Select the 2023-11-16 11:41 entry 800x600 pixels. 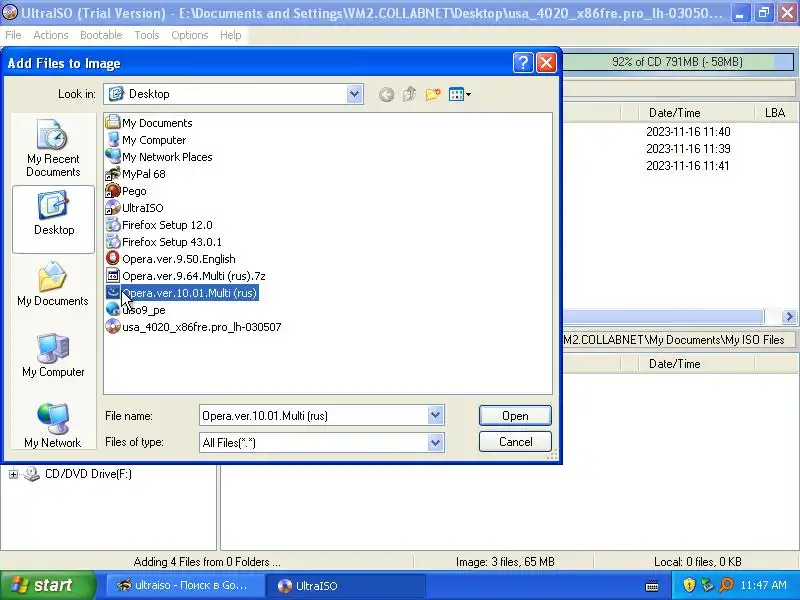pos(688,166)
